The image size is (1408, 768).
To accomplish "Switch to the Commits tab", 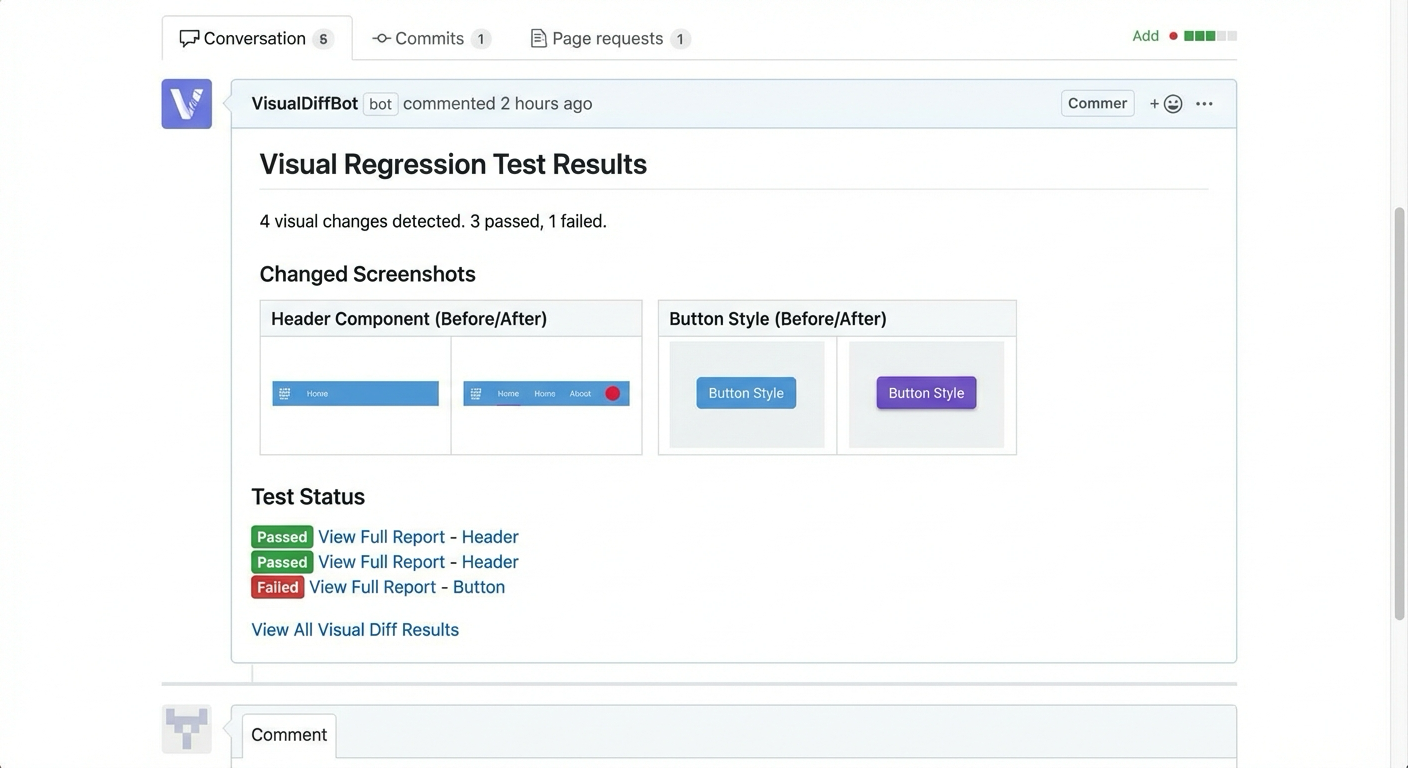I will point(428,37).
